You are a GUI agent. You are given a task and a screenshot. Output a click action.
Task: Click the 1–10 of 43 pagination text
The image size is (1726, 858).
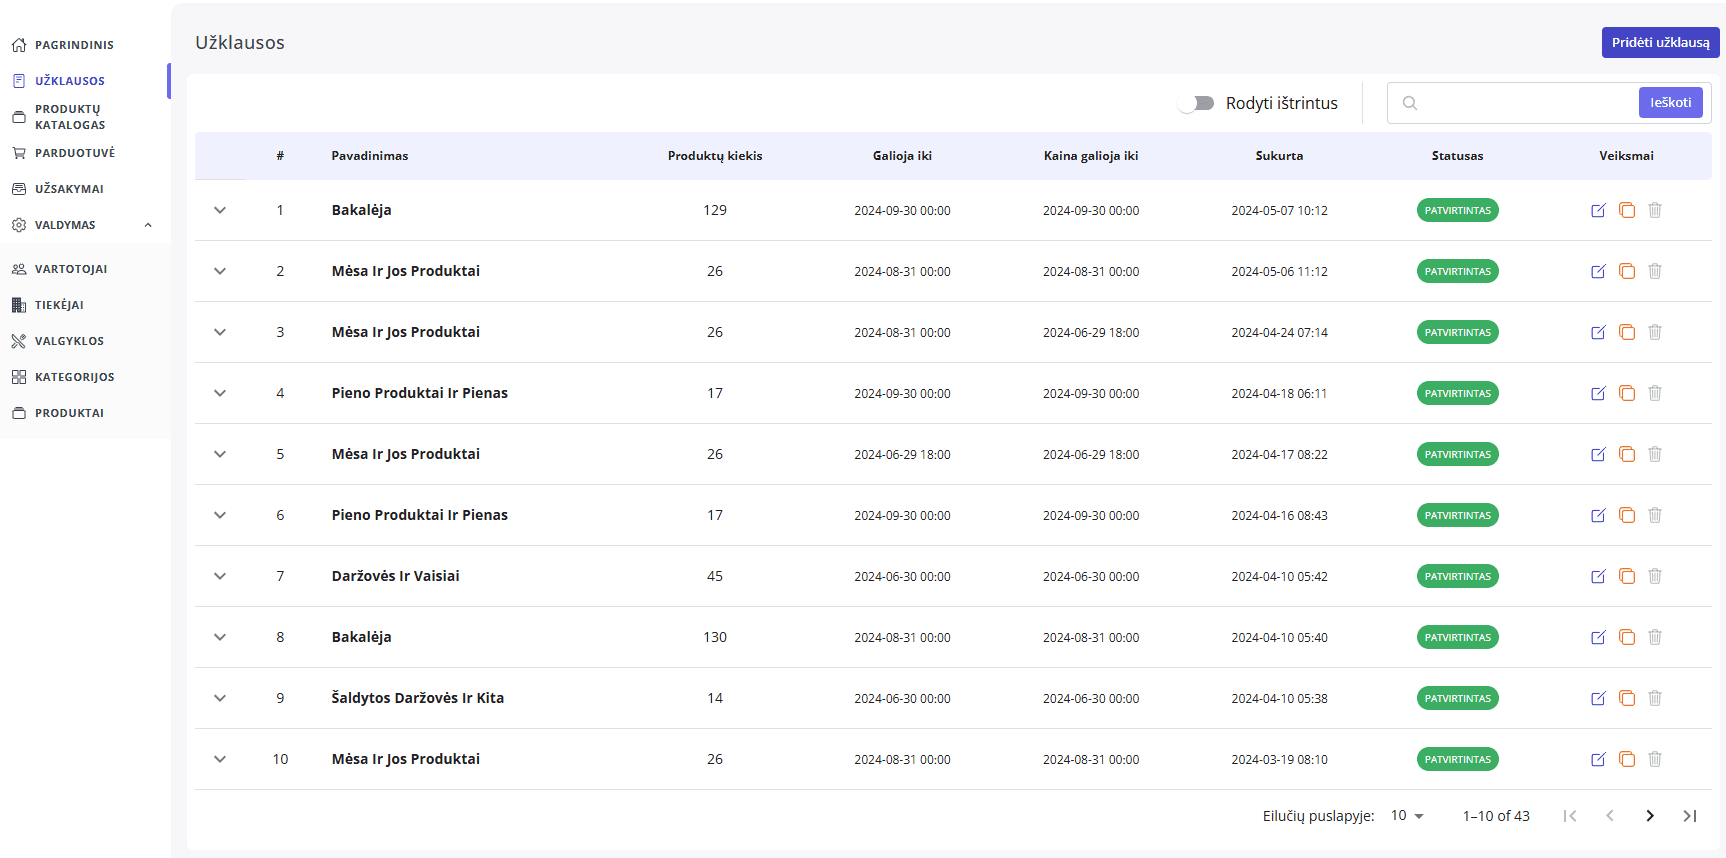pos(1496,816)
